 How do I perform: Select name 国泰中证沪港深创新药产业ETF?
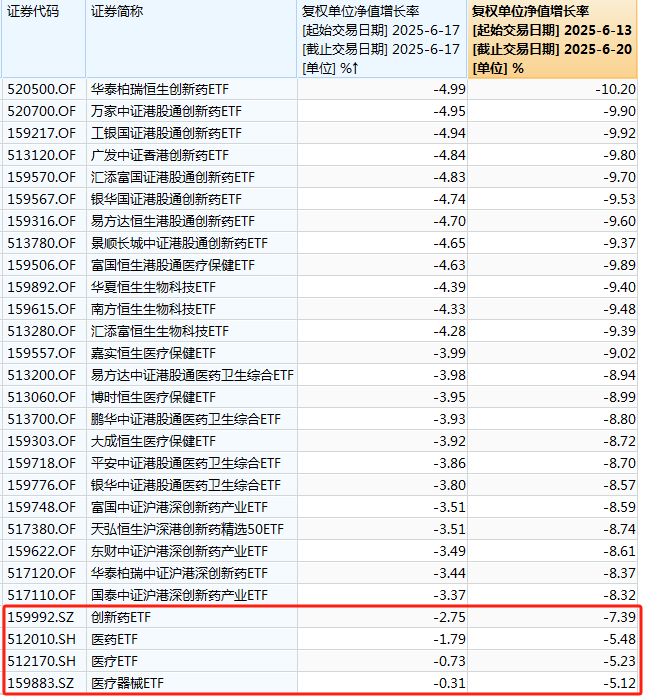179,595
